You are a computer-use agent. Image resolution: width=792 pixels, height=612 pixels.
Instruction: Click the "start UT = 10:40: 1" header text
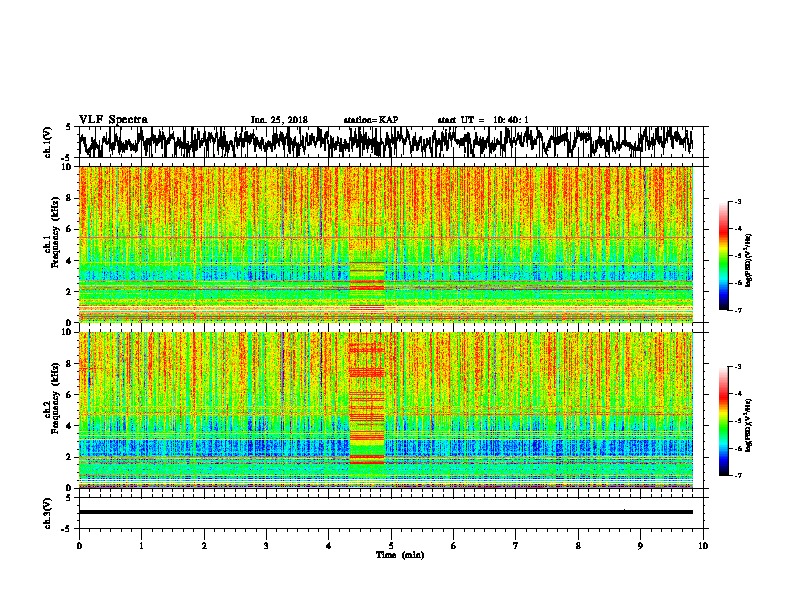click(483, 120)
